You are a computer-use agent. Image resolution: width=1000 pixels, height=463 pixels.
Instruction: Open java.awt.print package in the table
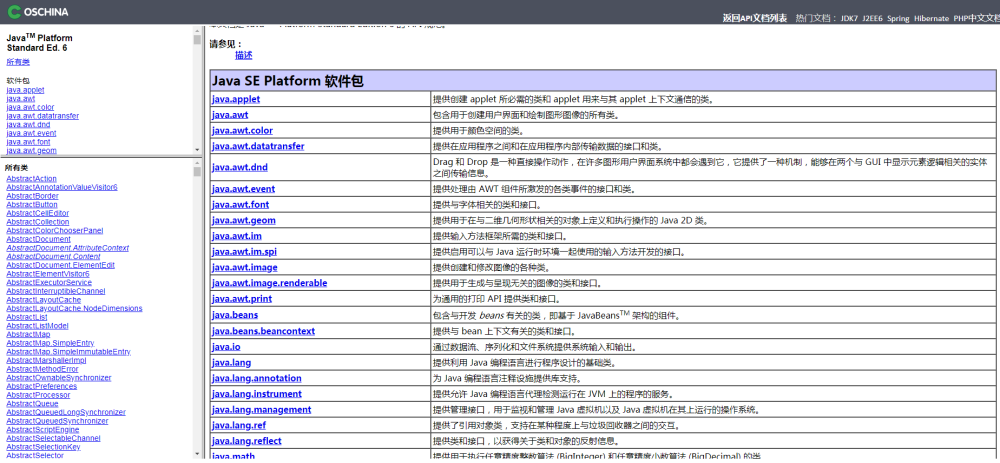pos(242,298)
